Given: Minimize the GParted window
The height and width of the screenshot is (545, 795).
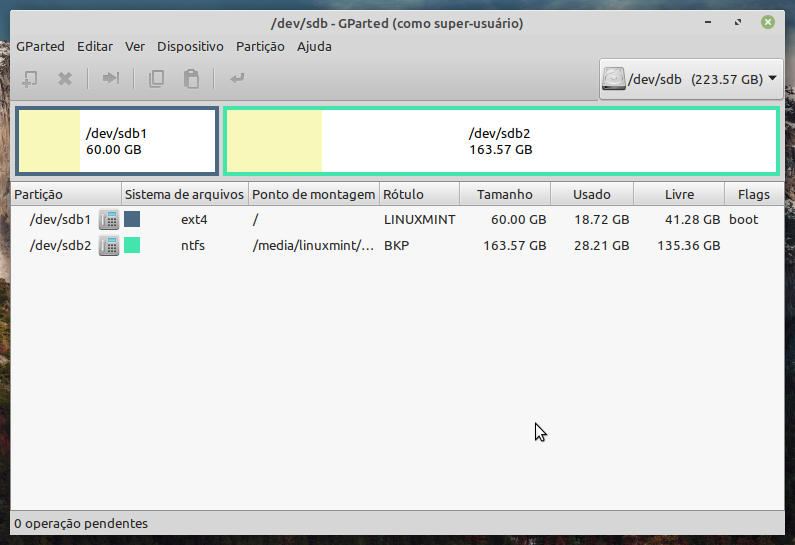Looking at the screenshot, I should tap(708, 22).
